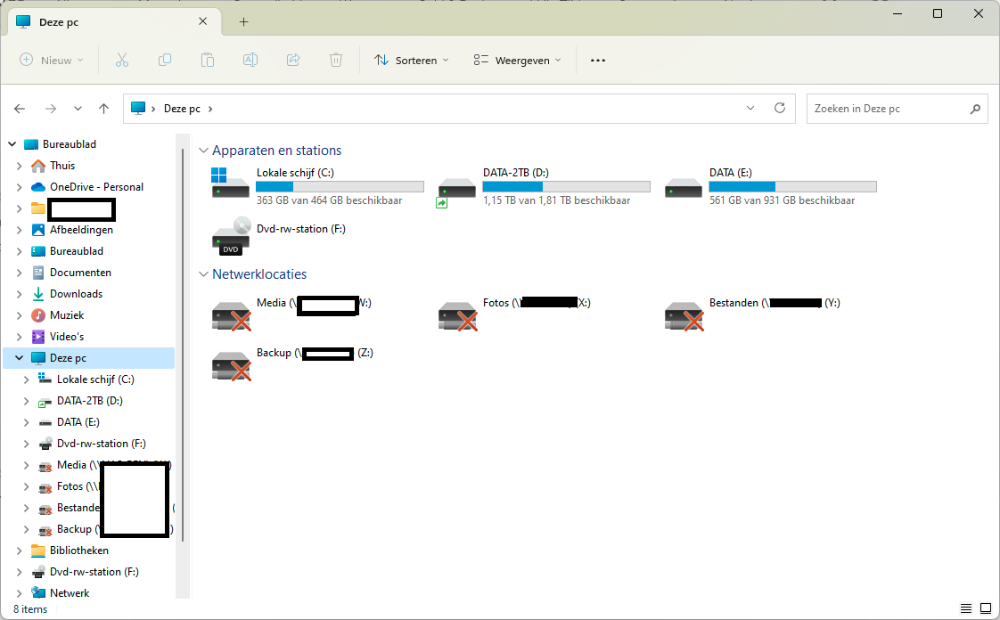
Task: Switch to large thumbnails view icon
Action: tap(985, 608)
